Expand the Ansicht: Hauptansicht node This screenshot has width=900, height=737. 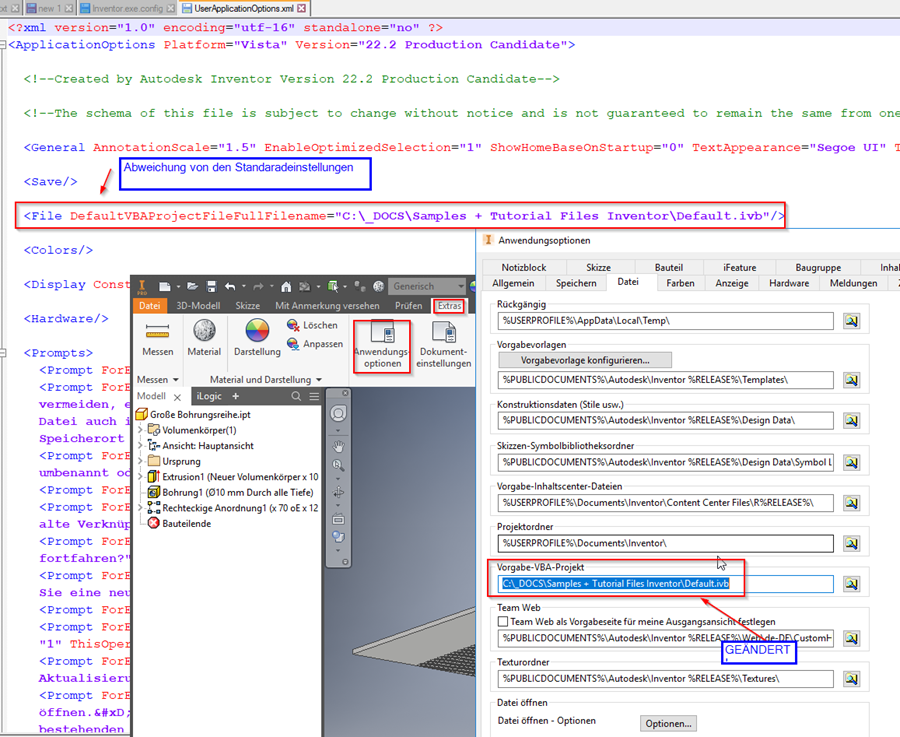click(140, 445)
